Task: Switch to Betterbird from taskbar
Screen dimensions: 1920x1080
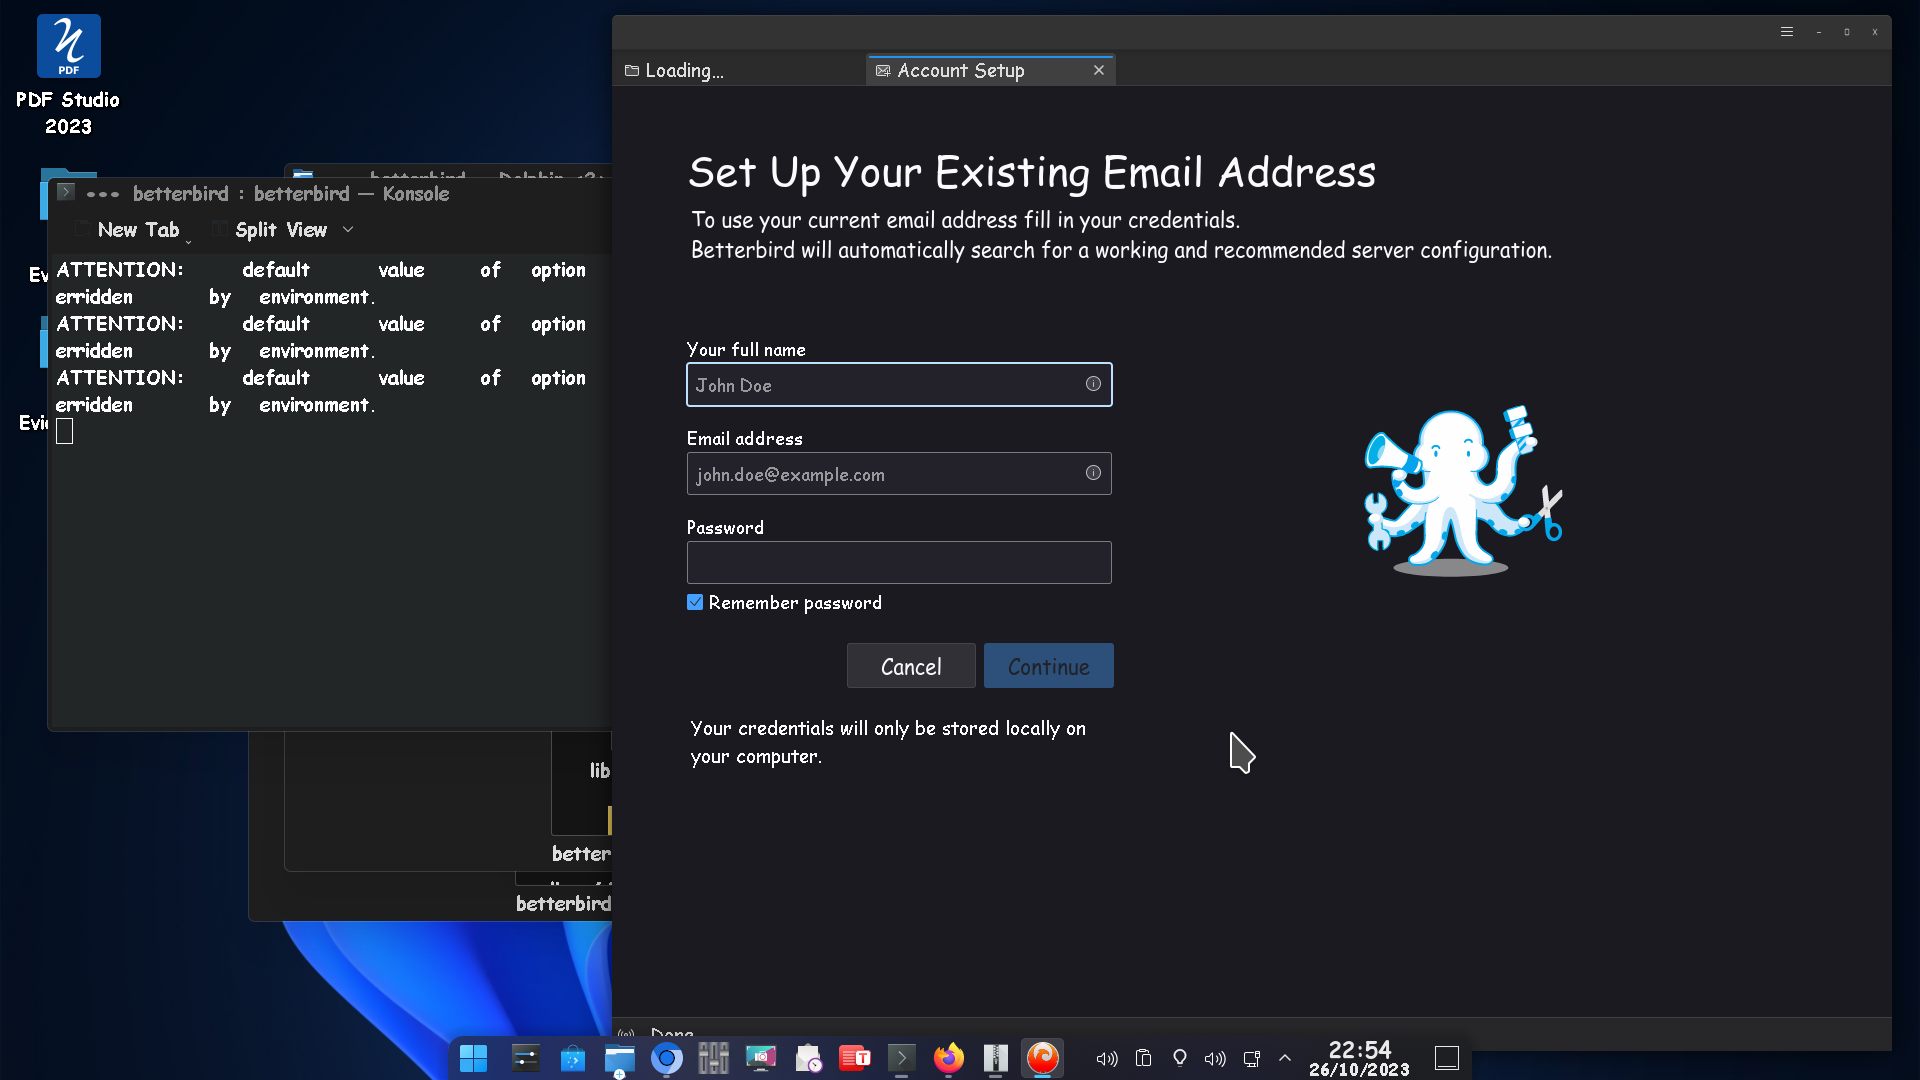Action: click(x=1043, y=1058)
